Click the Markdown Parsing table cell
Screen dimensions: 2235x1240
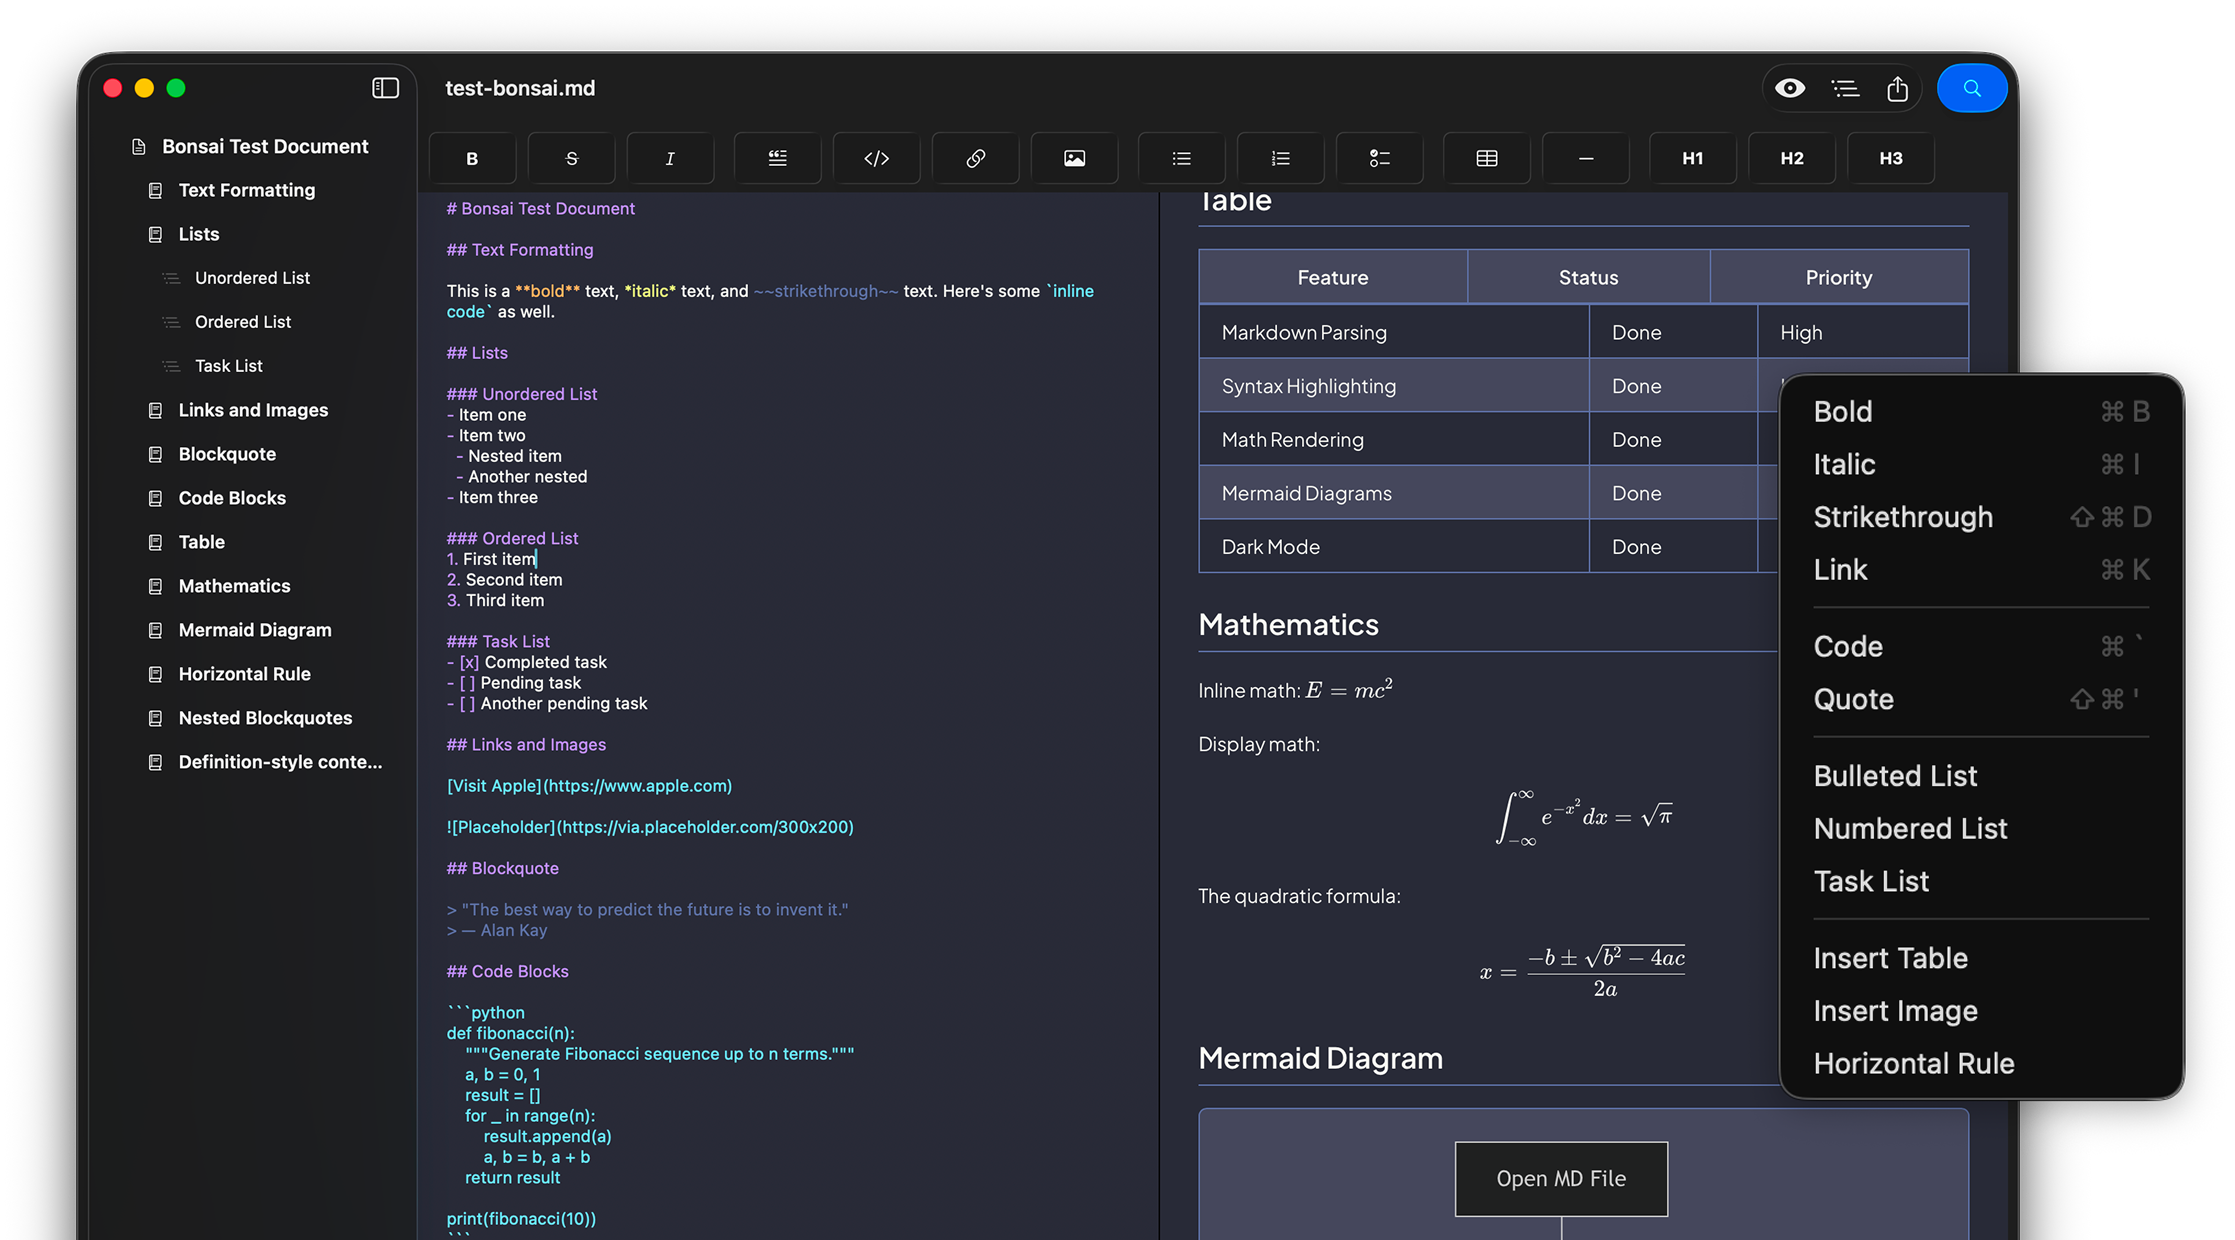(1394, 332)
